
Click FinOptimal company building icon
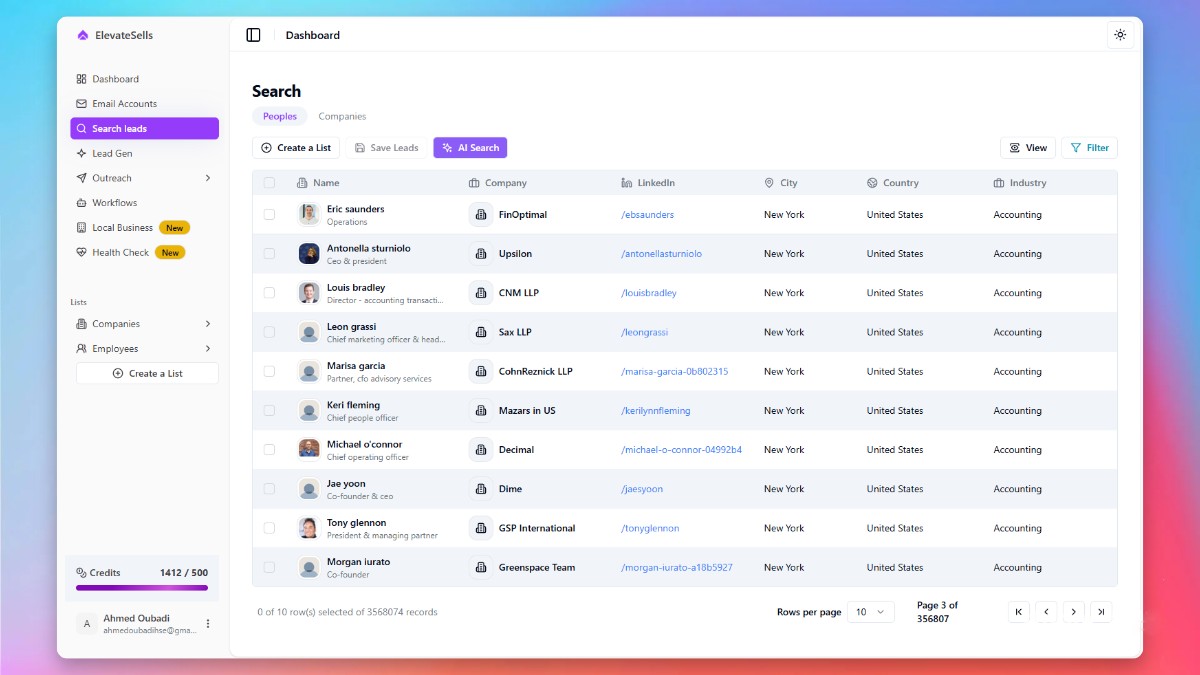481,215
